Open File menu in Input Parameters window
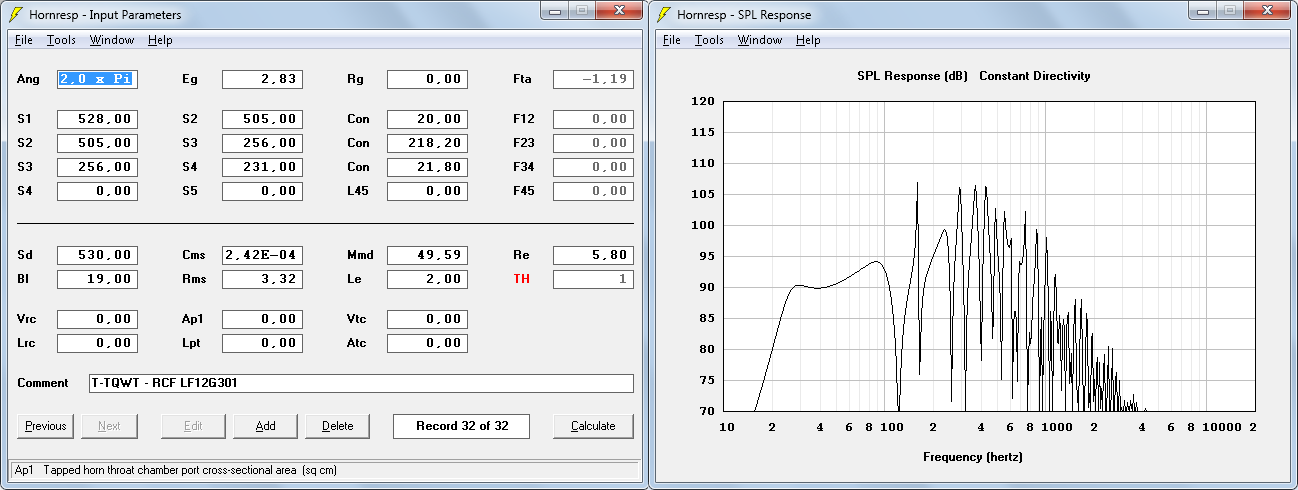Viewport: 1298px width, 490px height. (x=24, y=40)
